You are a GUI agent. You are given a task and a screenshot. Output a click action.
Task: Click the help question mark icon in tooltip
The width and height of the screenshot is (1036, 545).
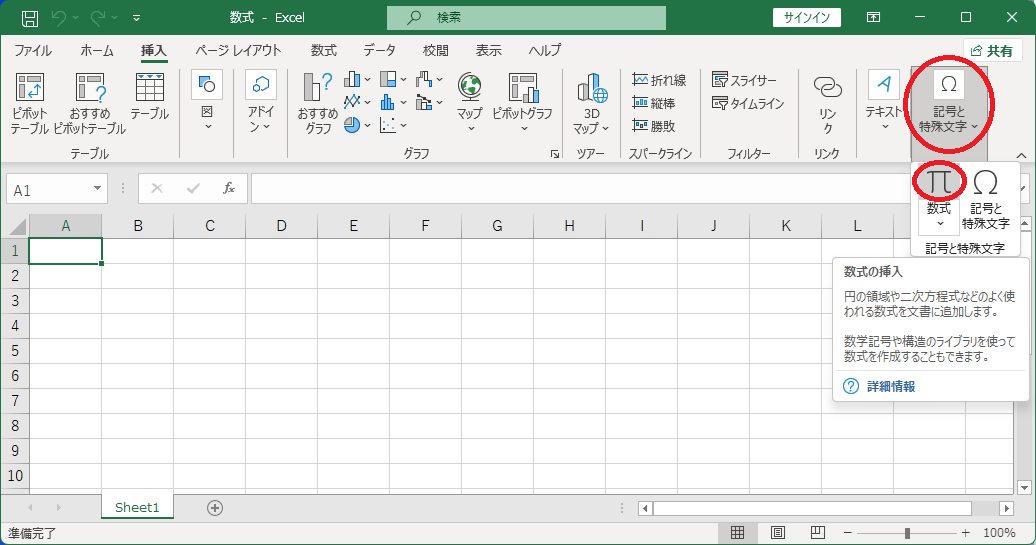pos(851,386)
